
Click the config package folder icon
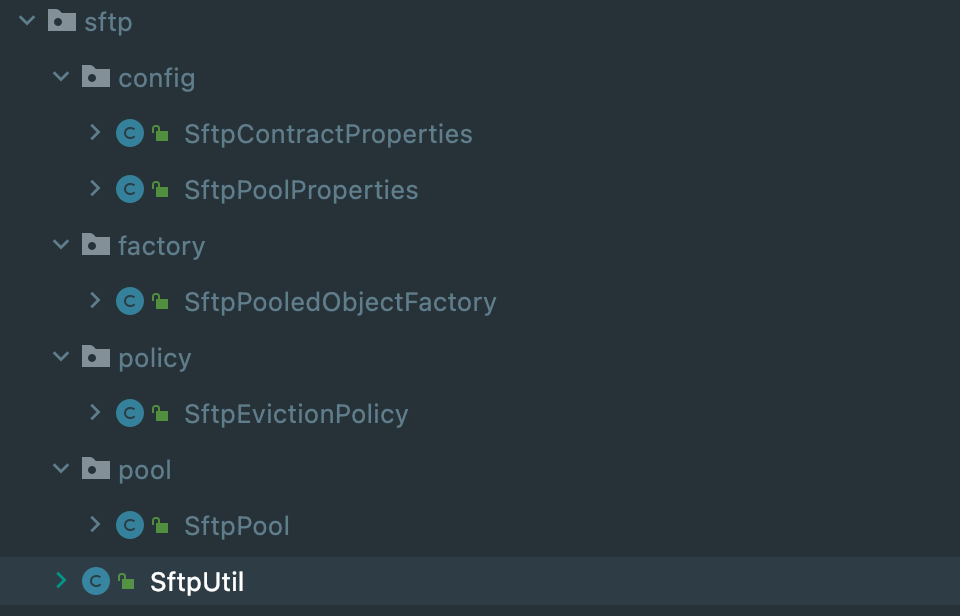pos(96,77)
